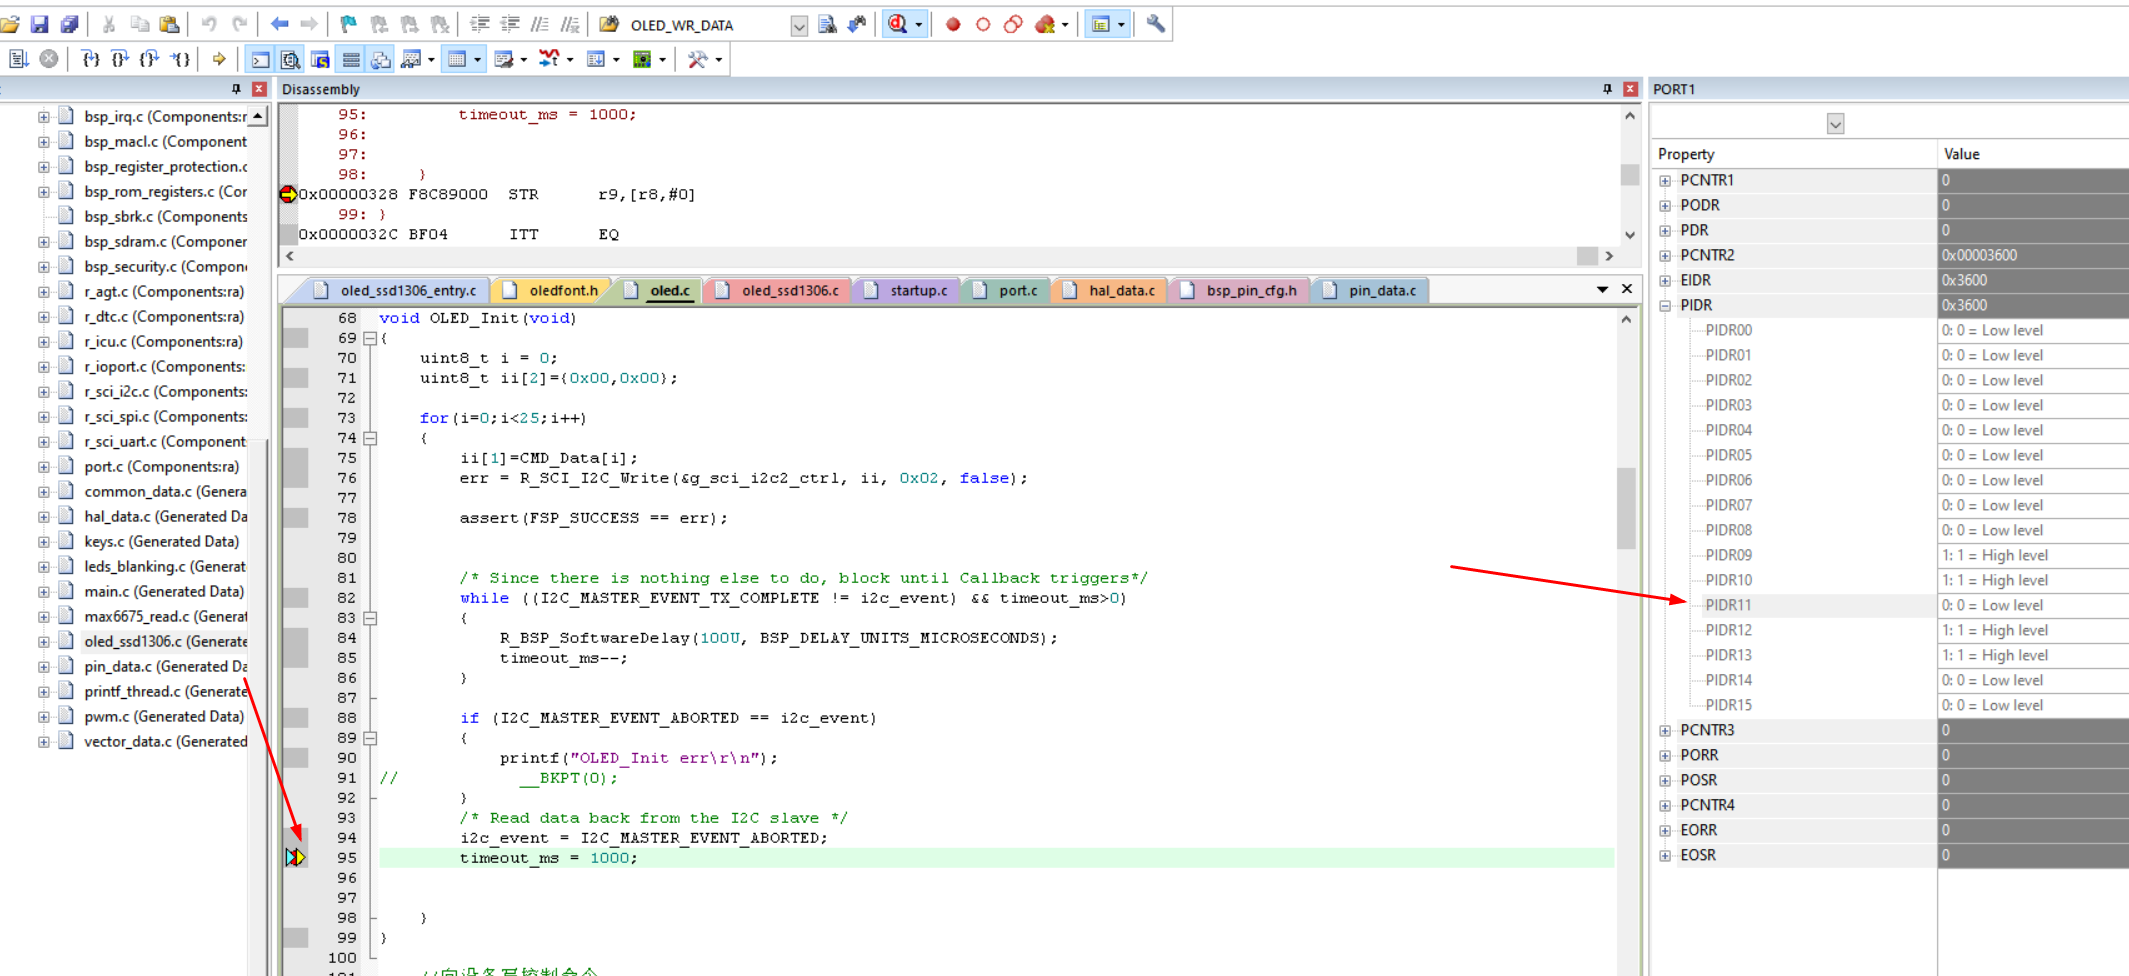Toggle the Memory window icon
Image resolution: width=2129 pixels, height=976 pixels.
(x=457, y=59)
